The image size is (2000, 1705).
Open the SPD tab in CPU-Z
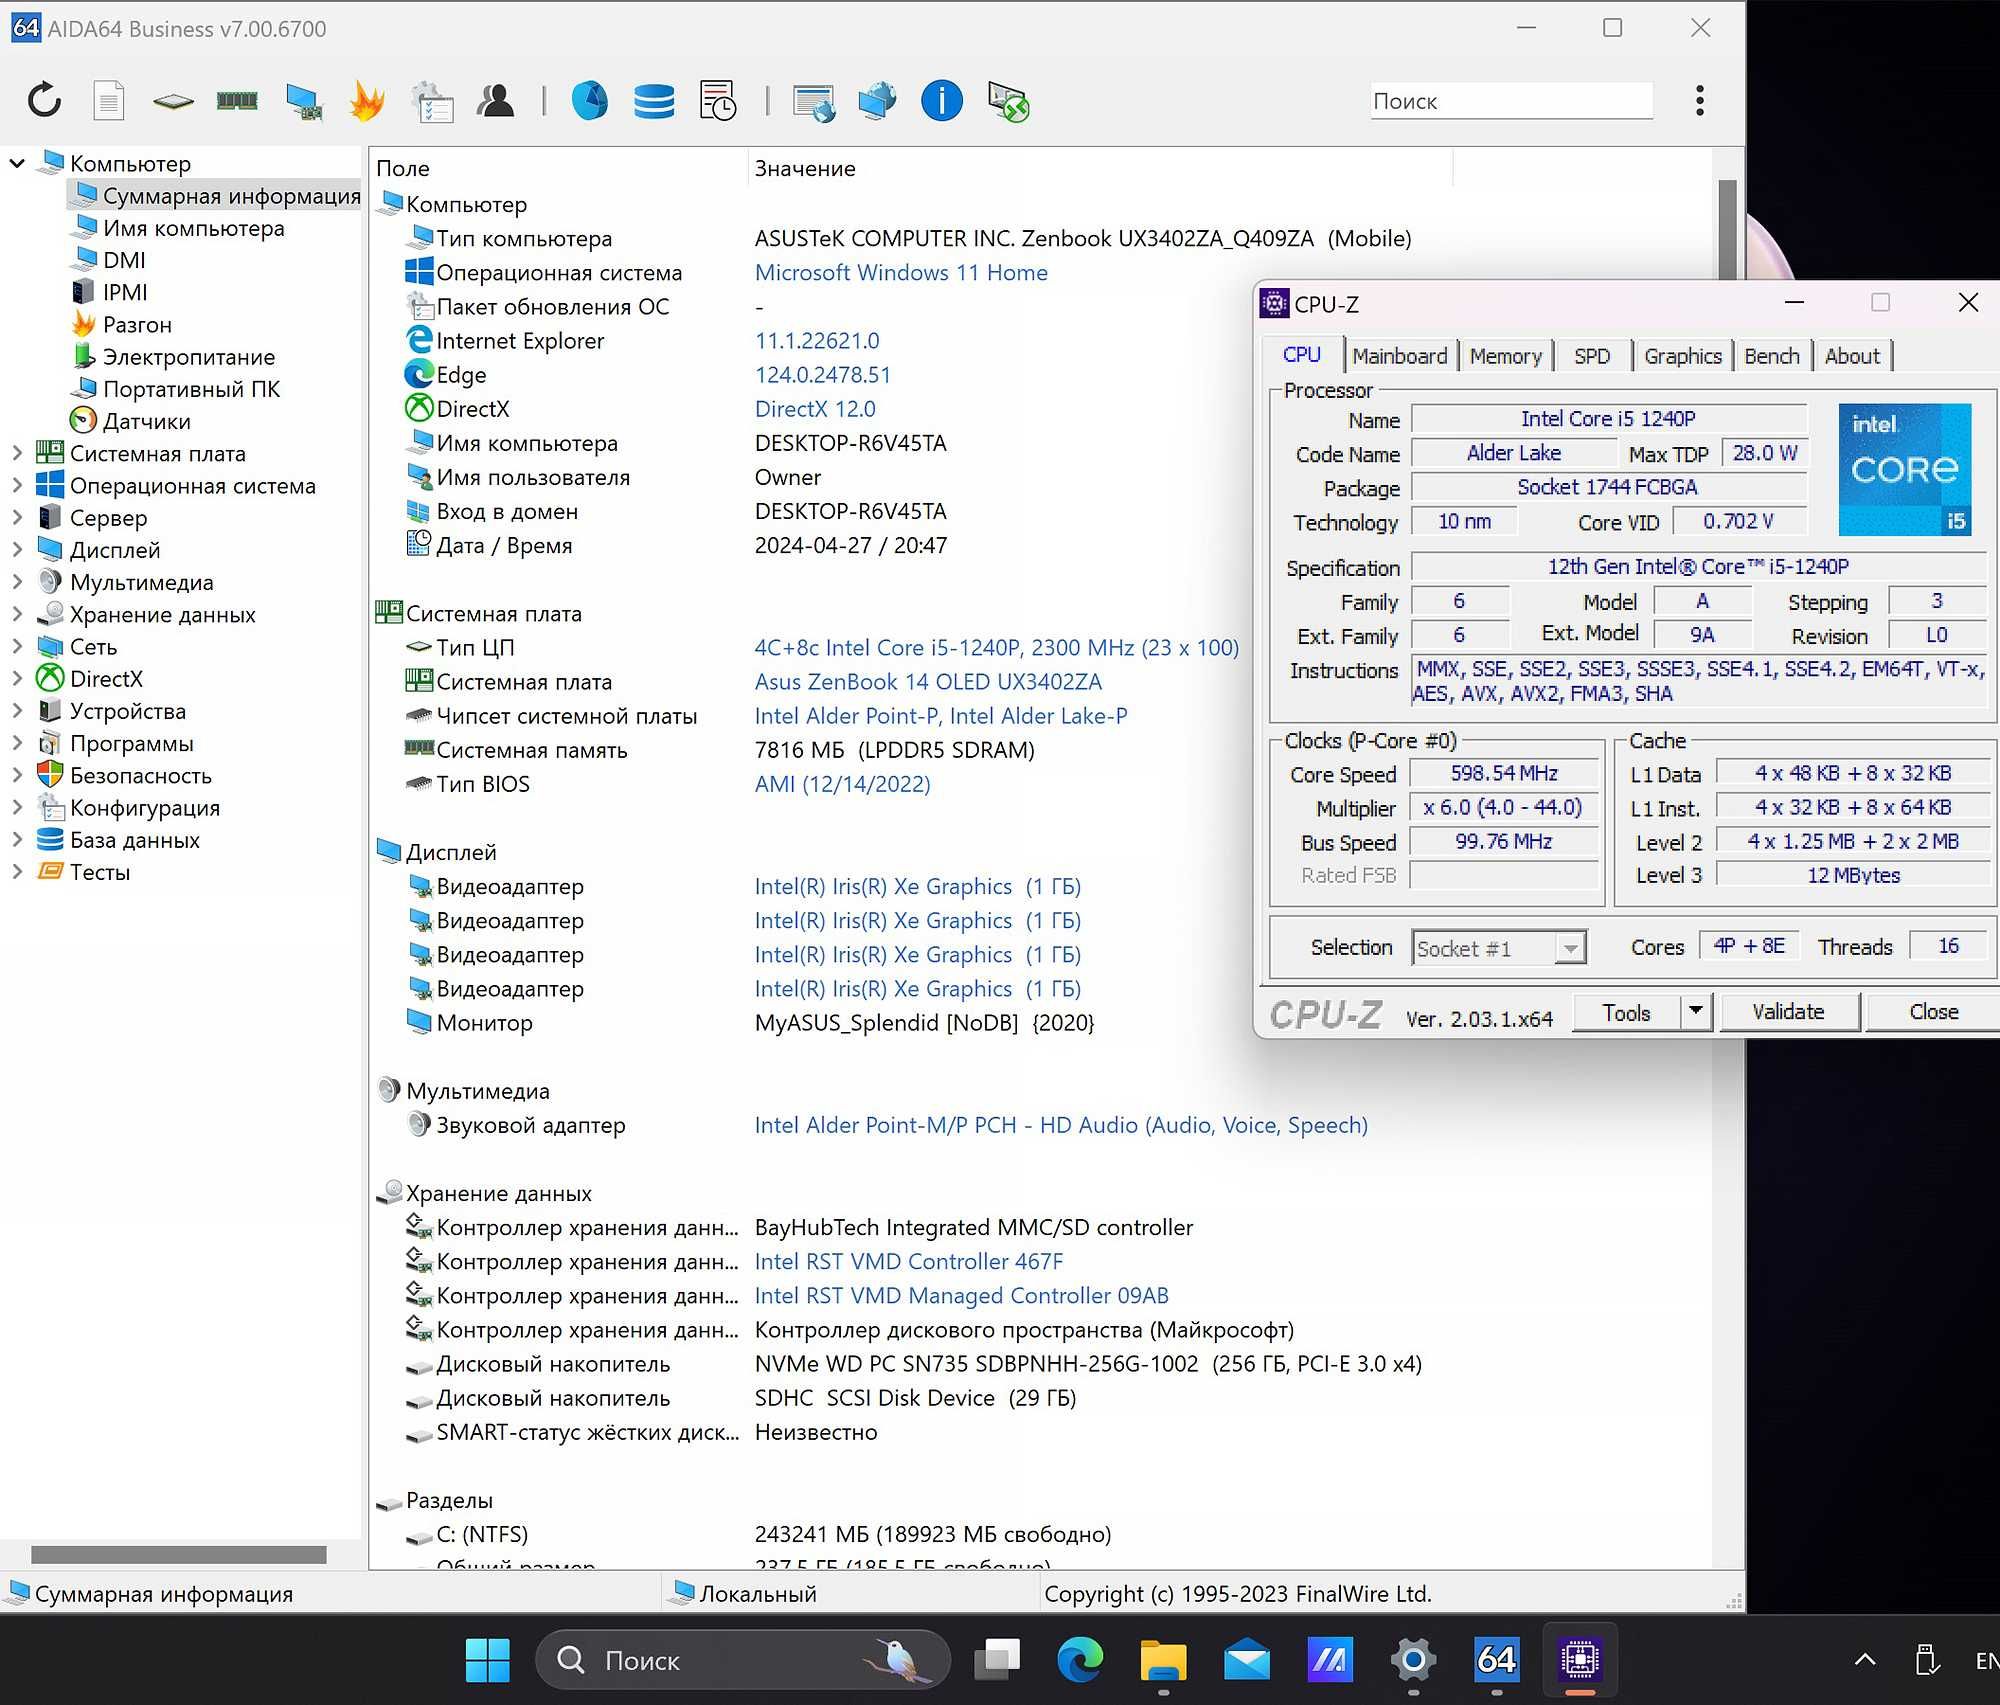(x=1592, y=356)
